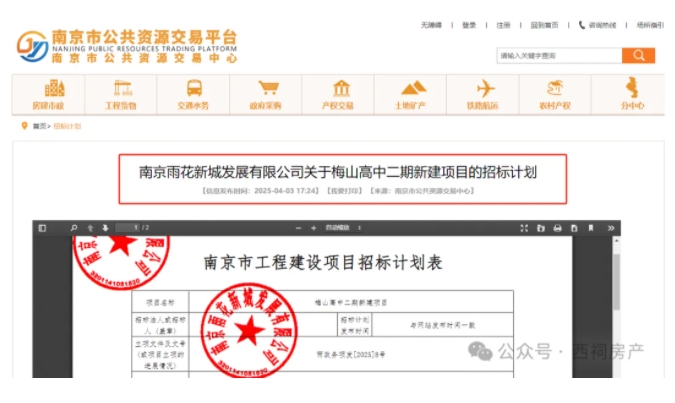Open the 房建市政 category
This screenshot has width=675, height=403.
click(47, 94)
